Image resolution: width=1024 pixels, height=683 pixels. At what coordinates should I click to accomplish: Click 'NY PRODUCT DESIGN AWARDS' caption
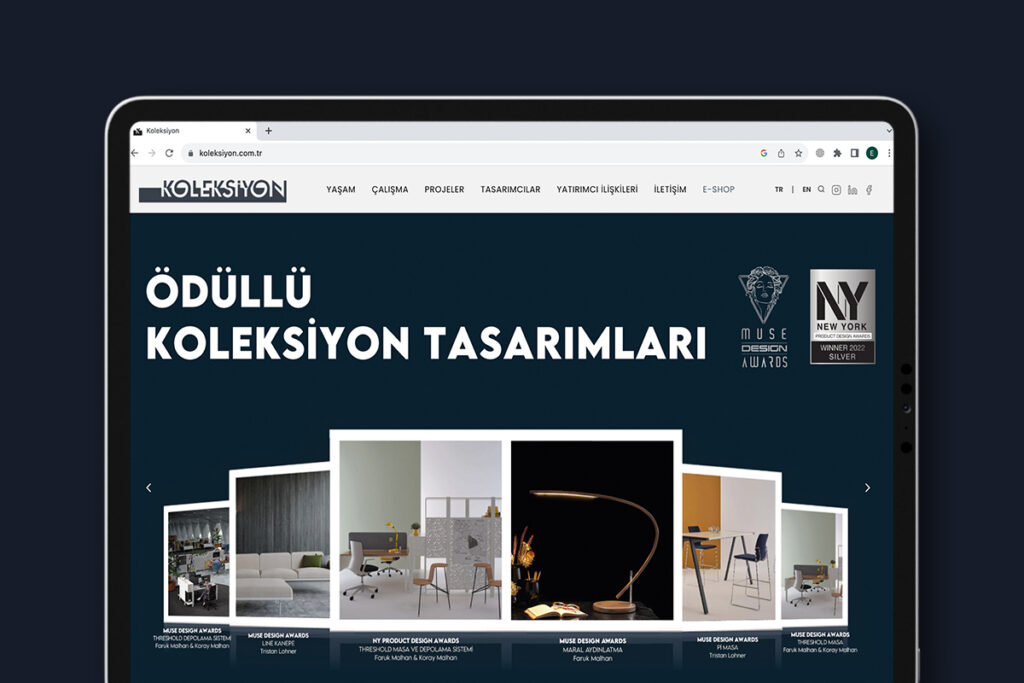click(x=416, y=641)
